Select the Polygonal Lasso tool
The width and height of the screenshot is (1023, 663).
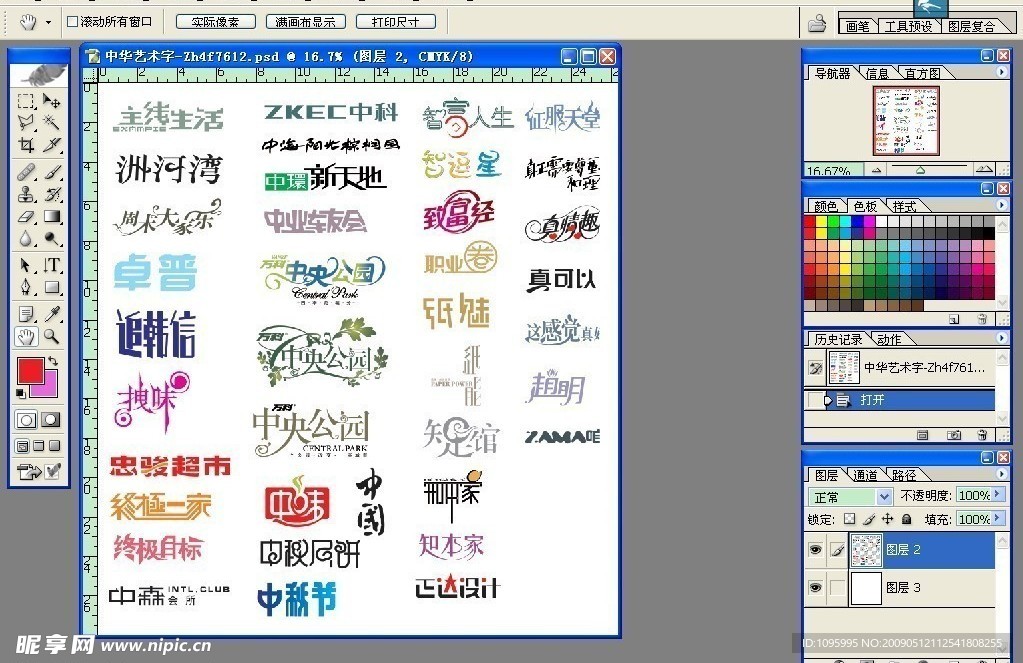[26, 122]
